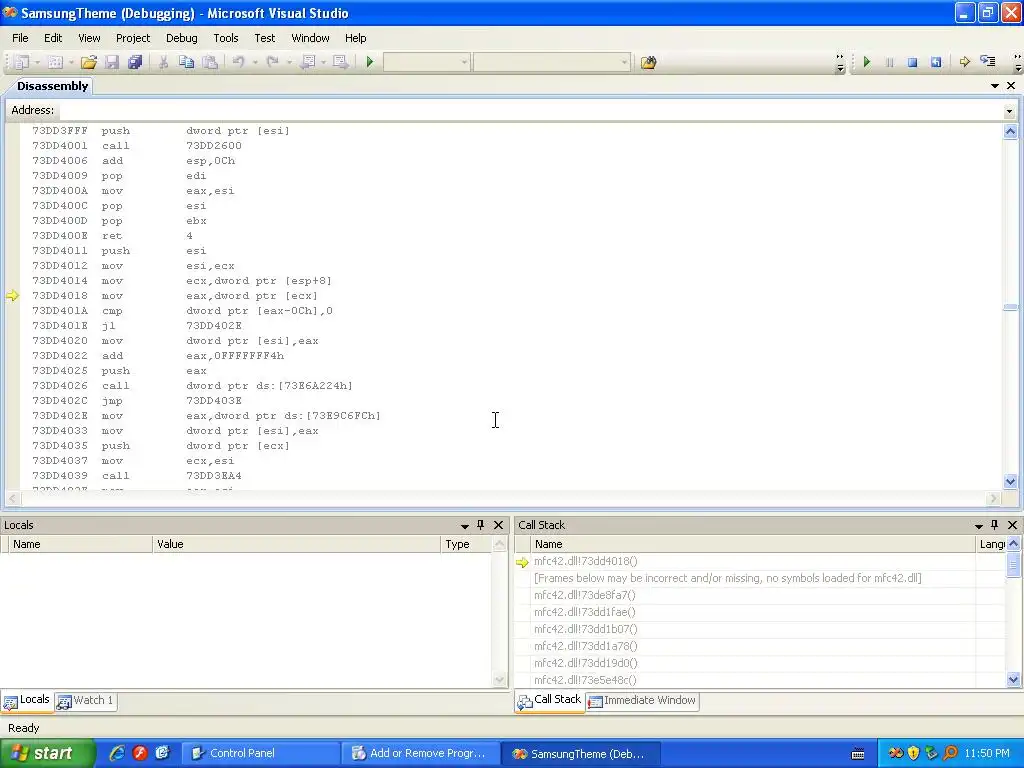Open the Address field dropdown arrow
Viewport: 1024px width, 768px height.
pyautogui.click(x=1009, y=110)
